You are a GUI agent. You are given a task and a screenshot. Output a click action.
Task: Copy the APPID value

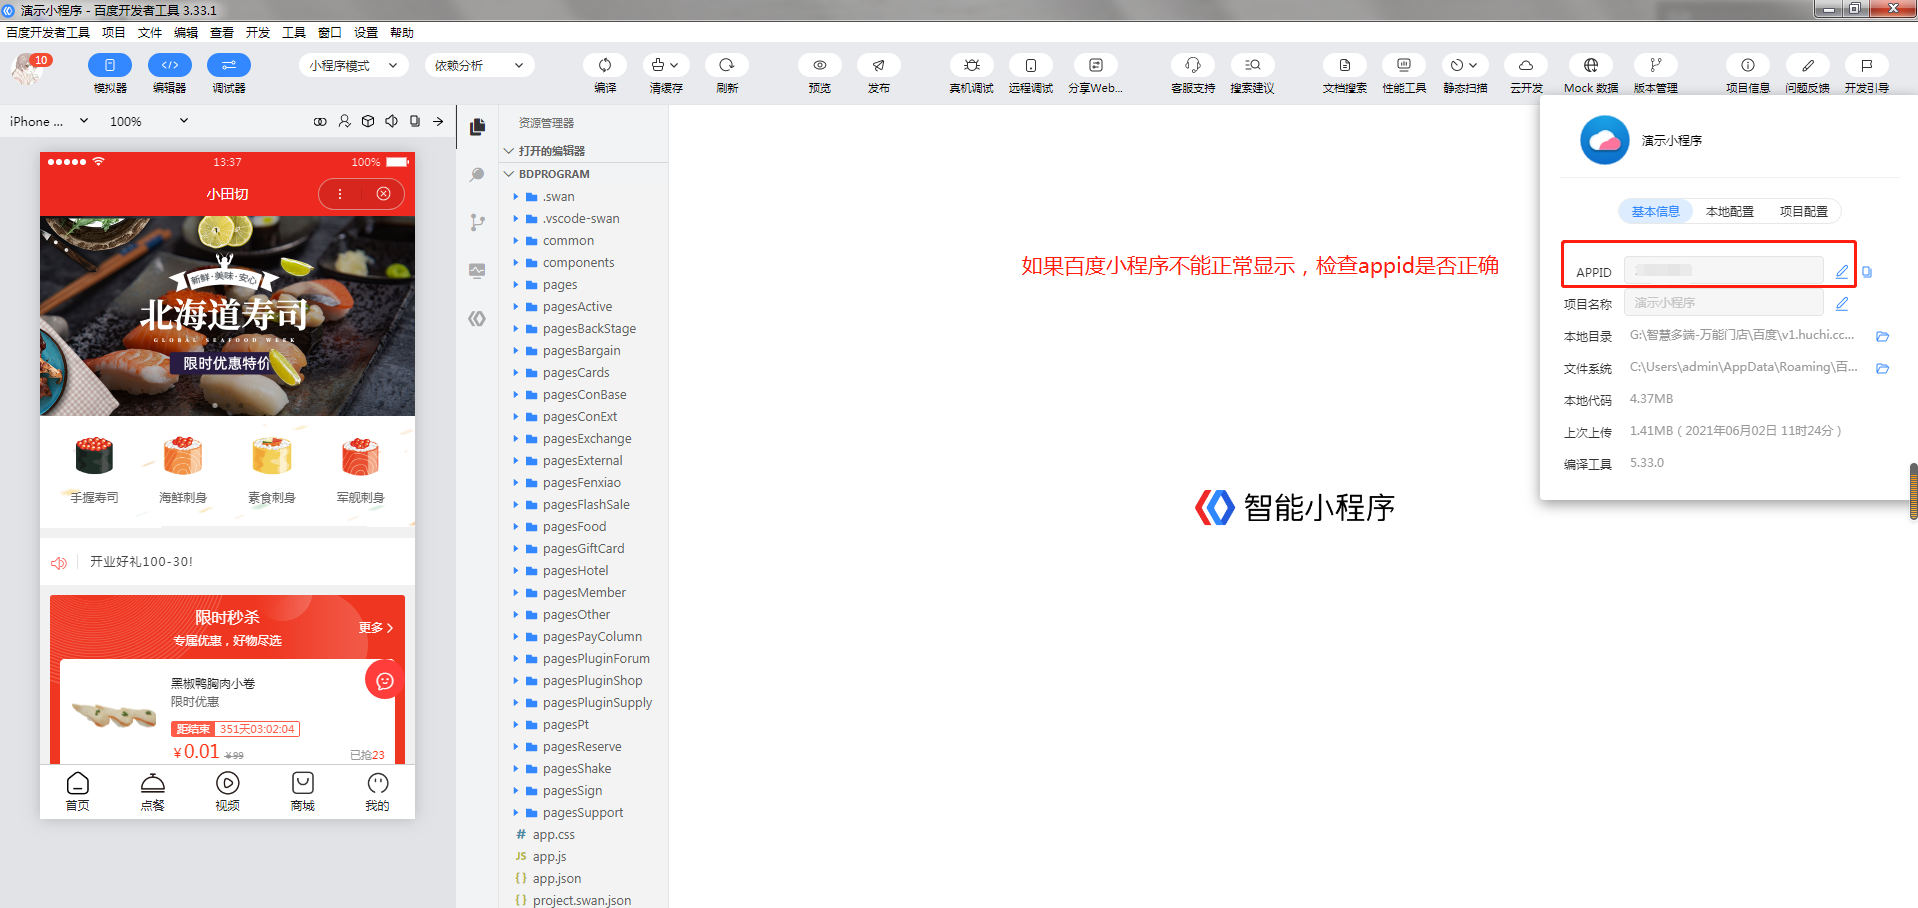click(x=1867, y=272)
